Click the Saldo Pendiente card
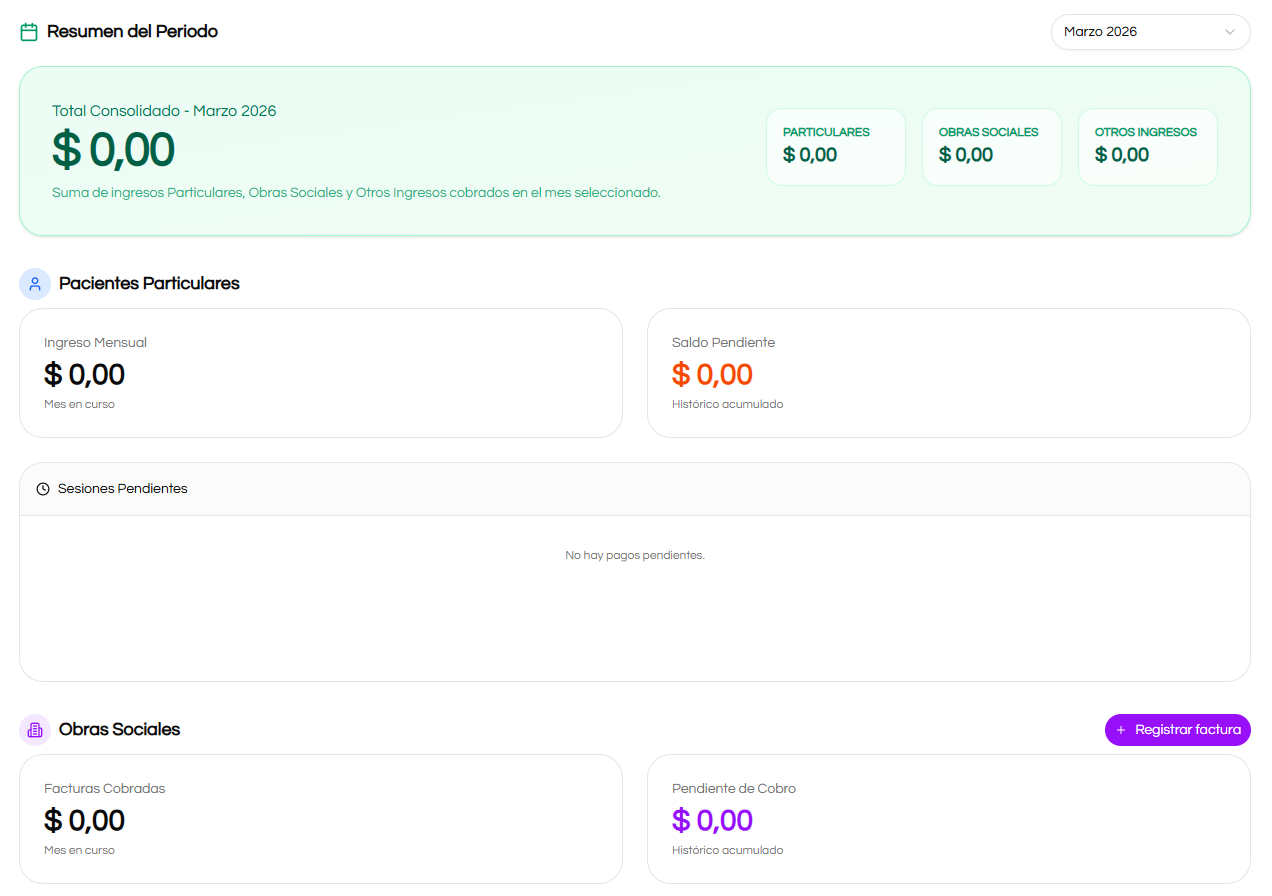This screenshot has width=1272, height=896. click(948, 373)
